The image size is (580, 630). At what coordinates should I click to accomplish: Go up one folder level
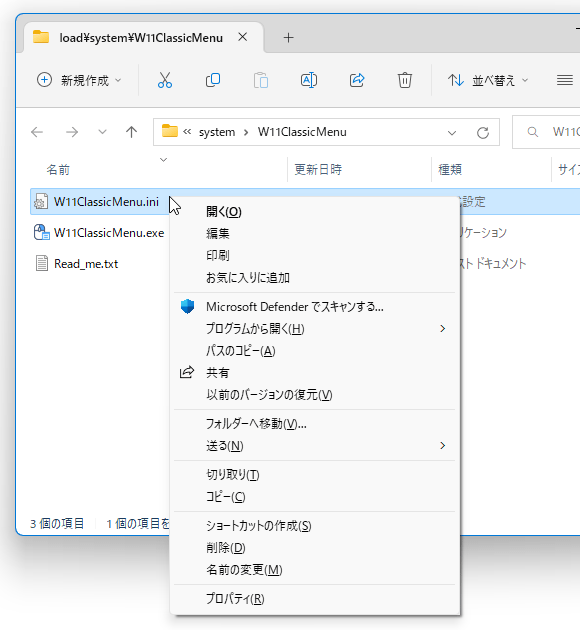[131, 132]
